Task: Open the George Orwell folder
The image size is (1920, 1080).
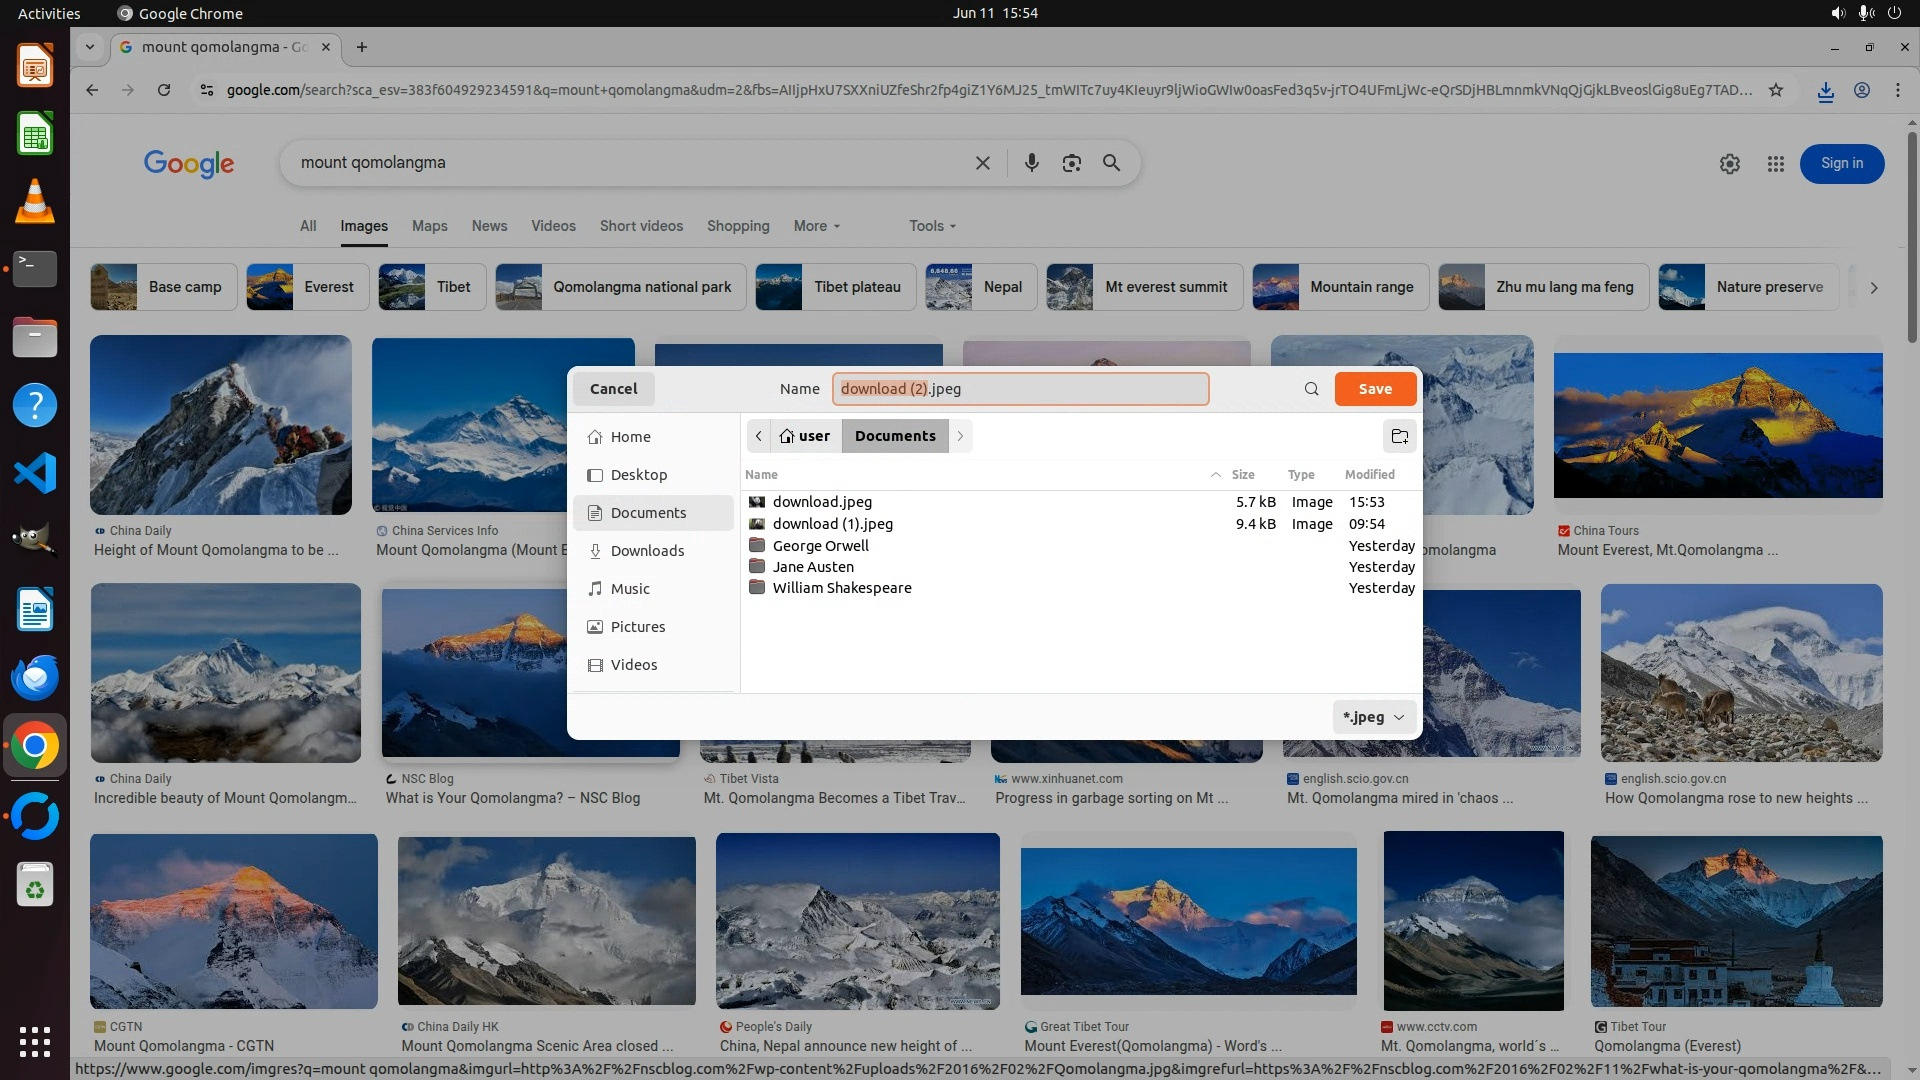Action: click(820, 546)
